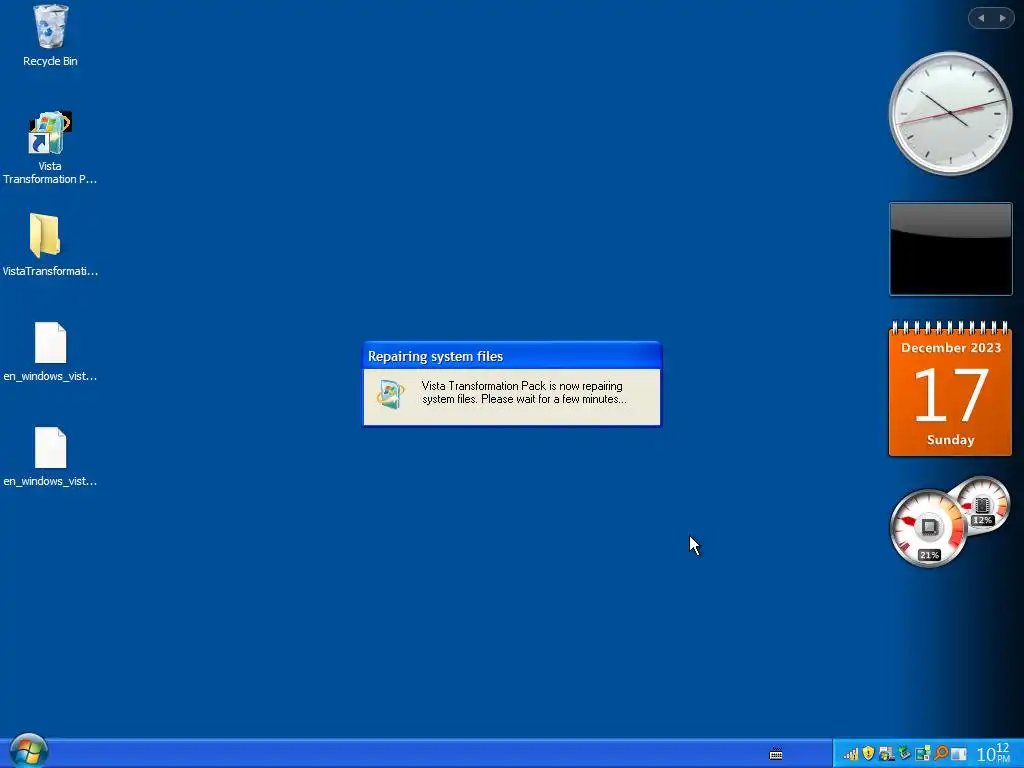Image resolution: width=1024 pixels, height=768 pixels.
Task: Click the Safely Remove Hardware tray icon
Action: click(904, 754)
